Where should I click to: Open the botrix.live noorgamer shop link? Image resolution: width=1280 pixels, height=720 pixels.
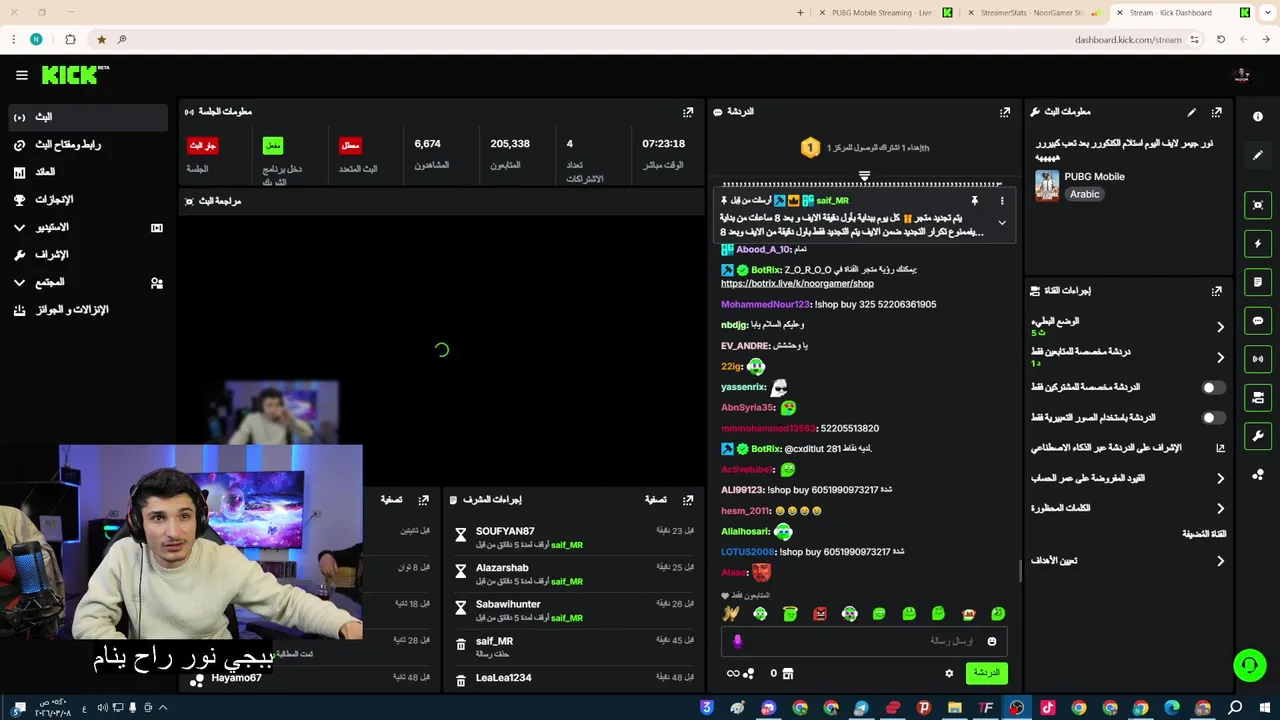[x=797, y=284]
